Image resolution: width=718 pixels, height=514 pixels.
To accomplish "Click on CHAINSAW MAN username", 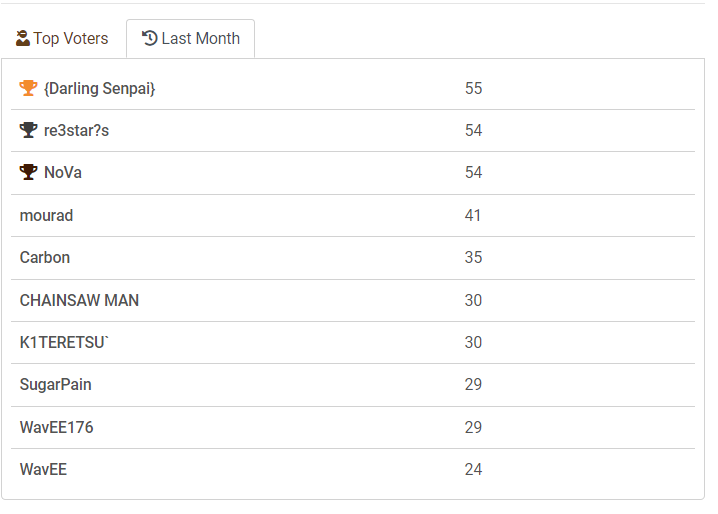I will tap(79, 300).
